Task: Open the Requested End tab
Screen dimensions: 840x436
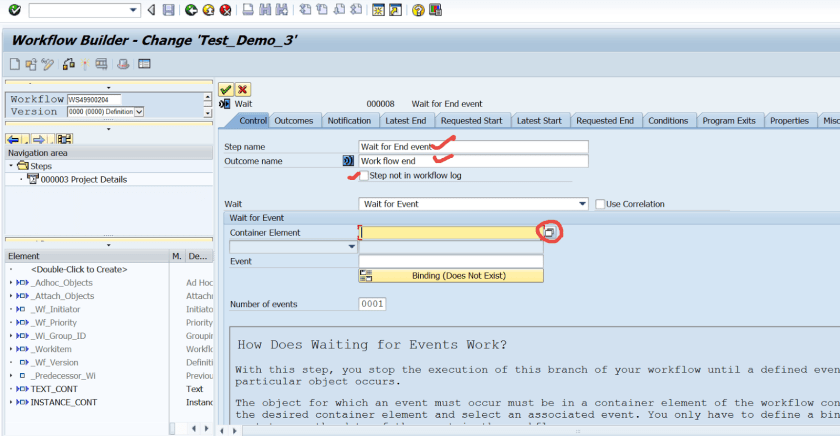Action: [605, 121]
